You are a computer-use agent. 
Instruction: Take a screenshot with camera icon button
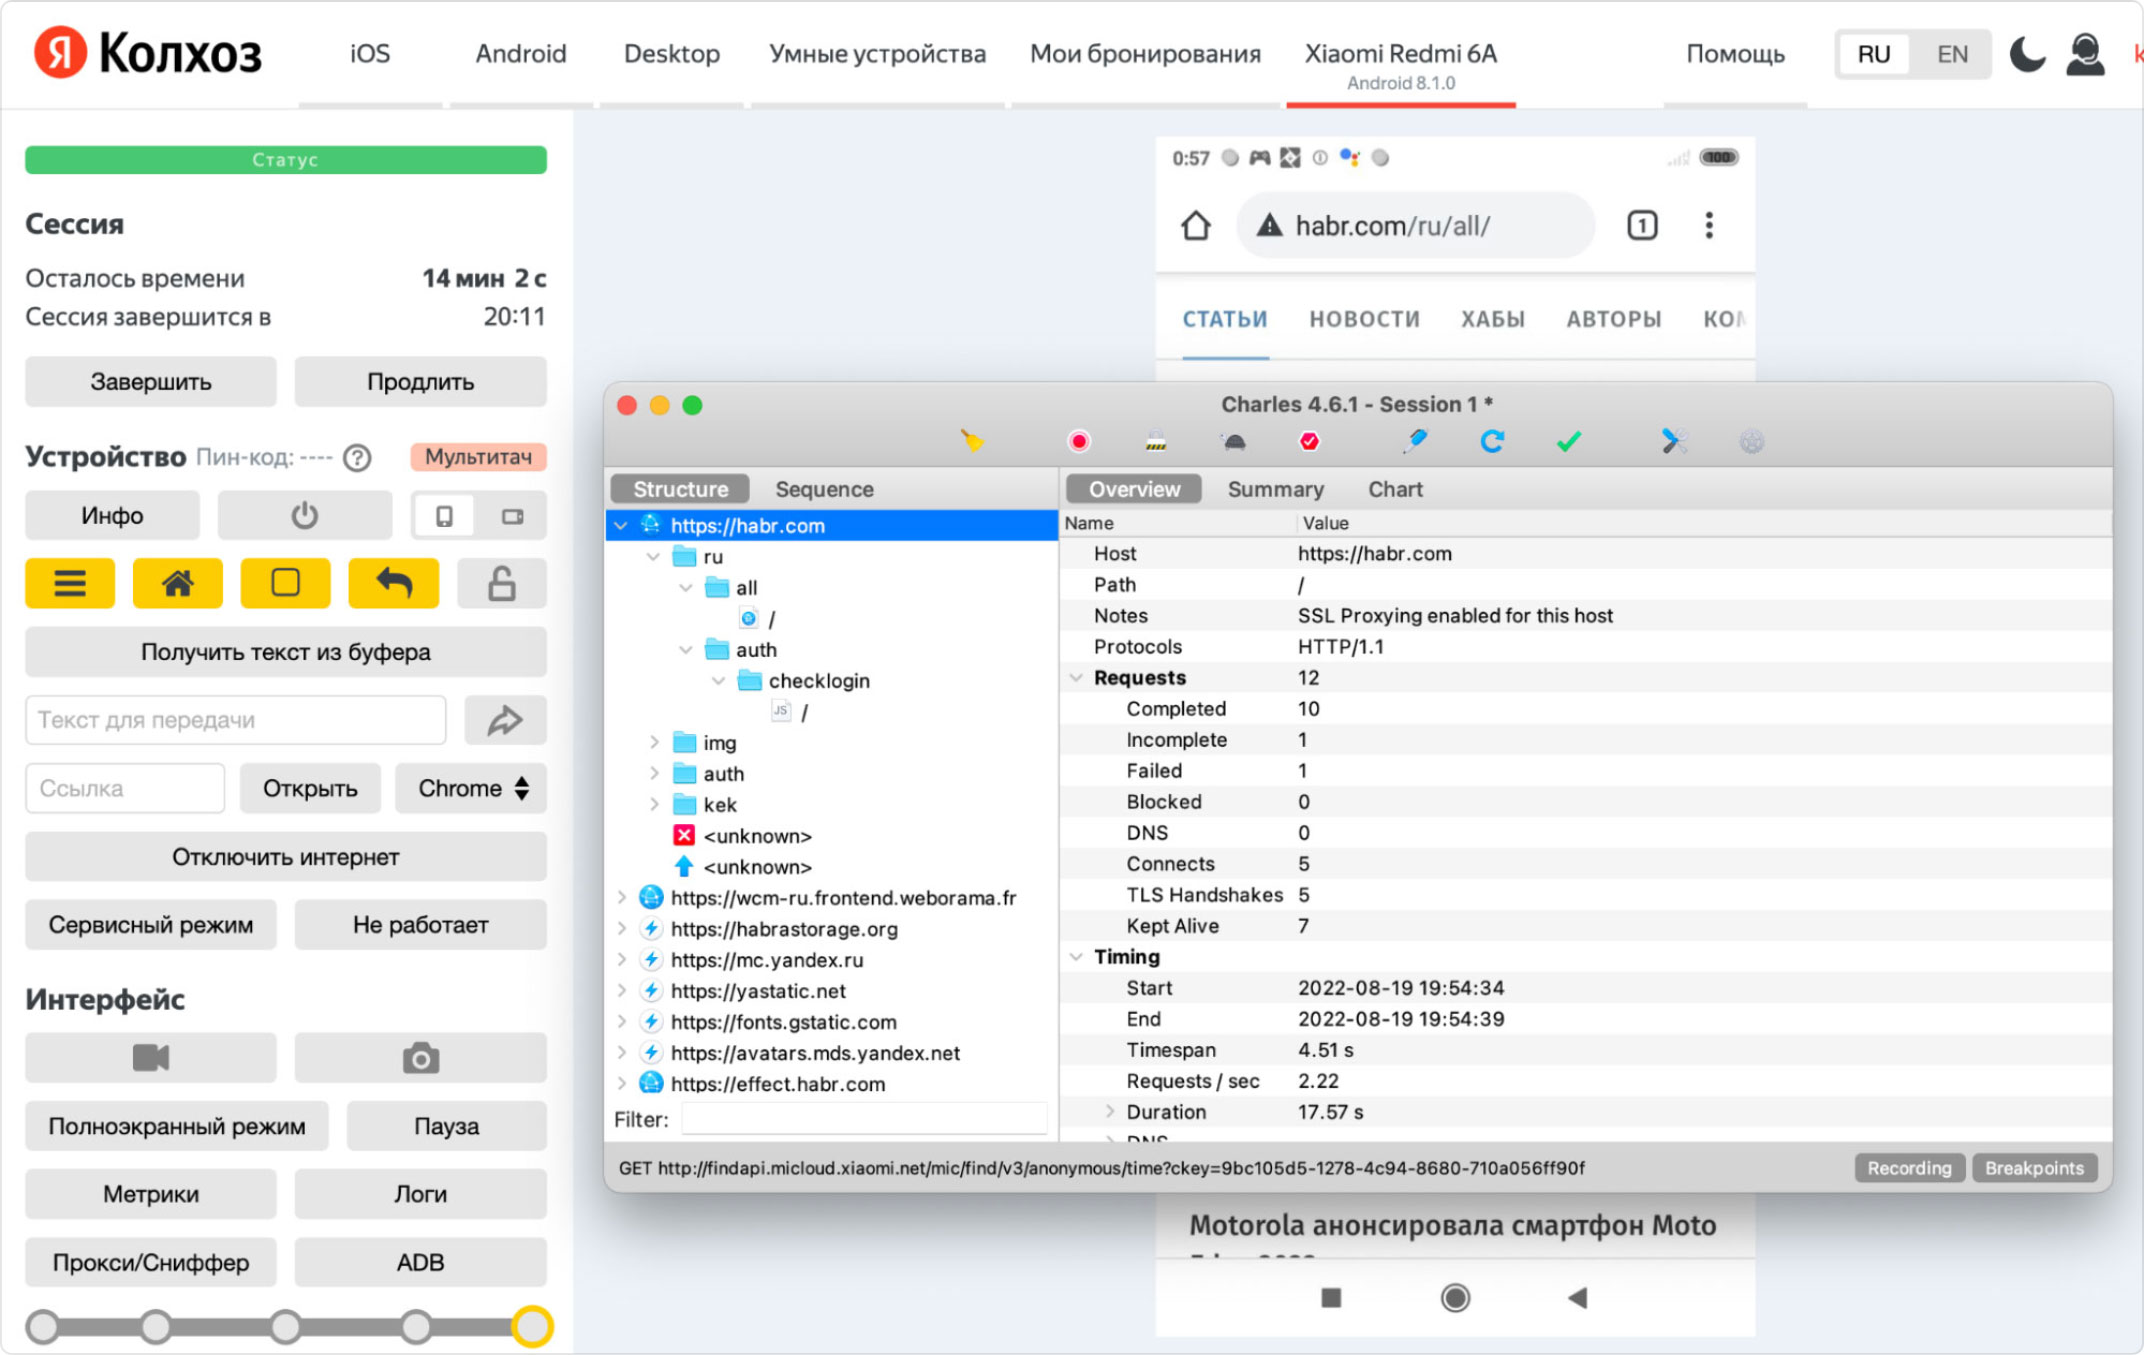[420, 1058]
